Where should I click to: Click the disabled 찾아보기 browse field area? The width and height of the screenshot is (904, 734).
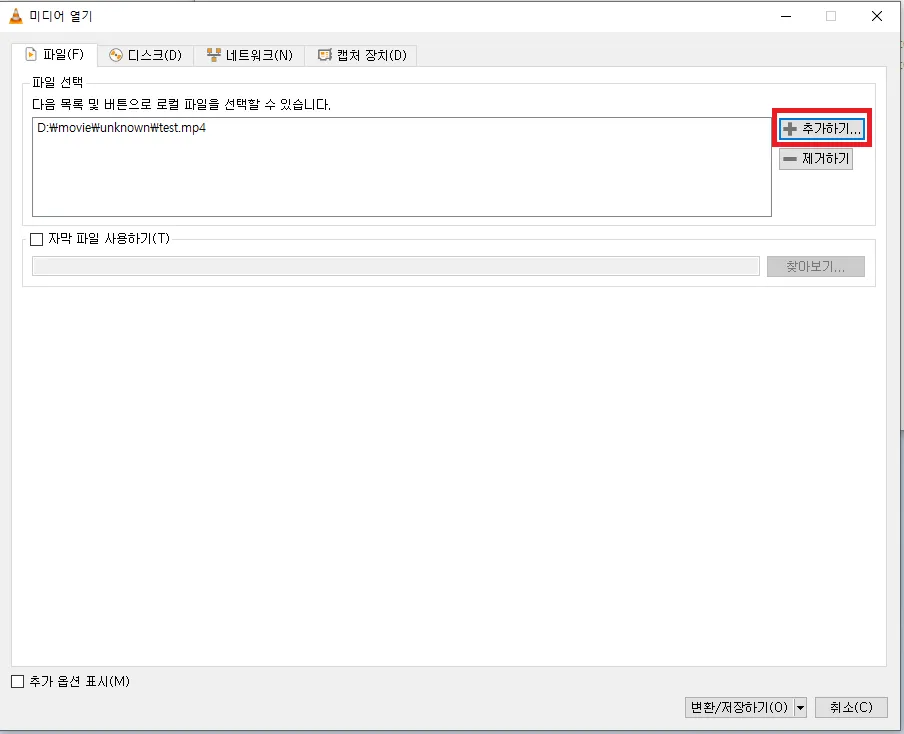(815, 266)
